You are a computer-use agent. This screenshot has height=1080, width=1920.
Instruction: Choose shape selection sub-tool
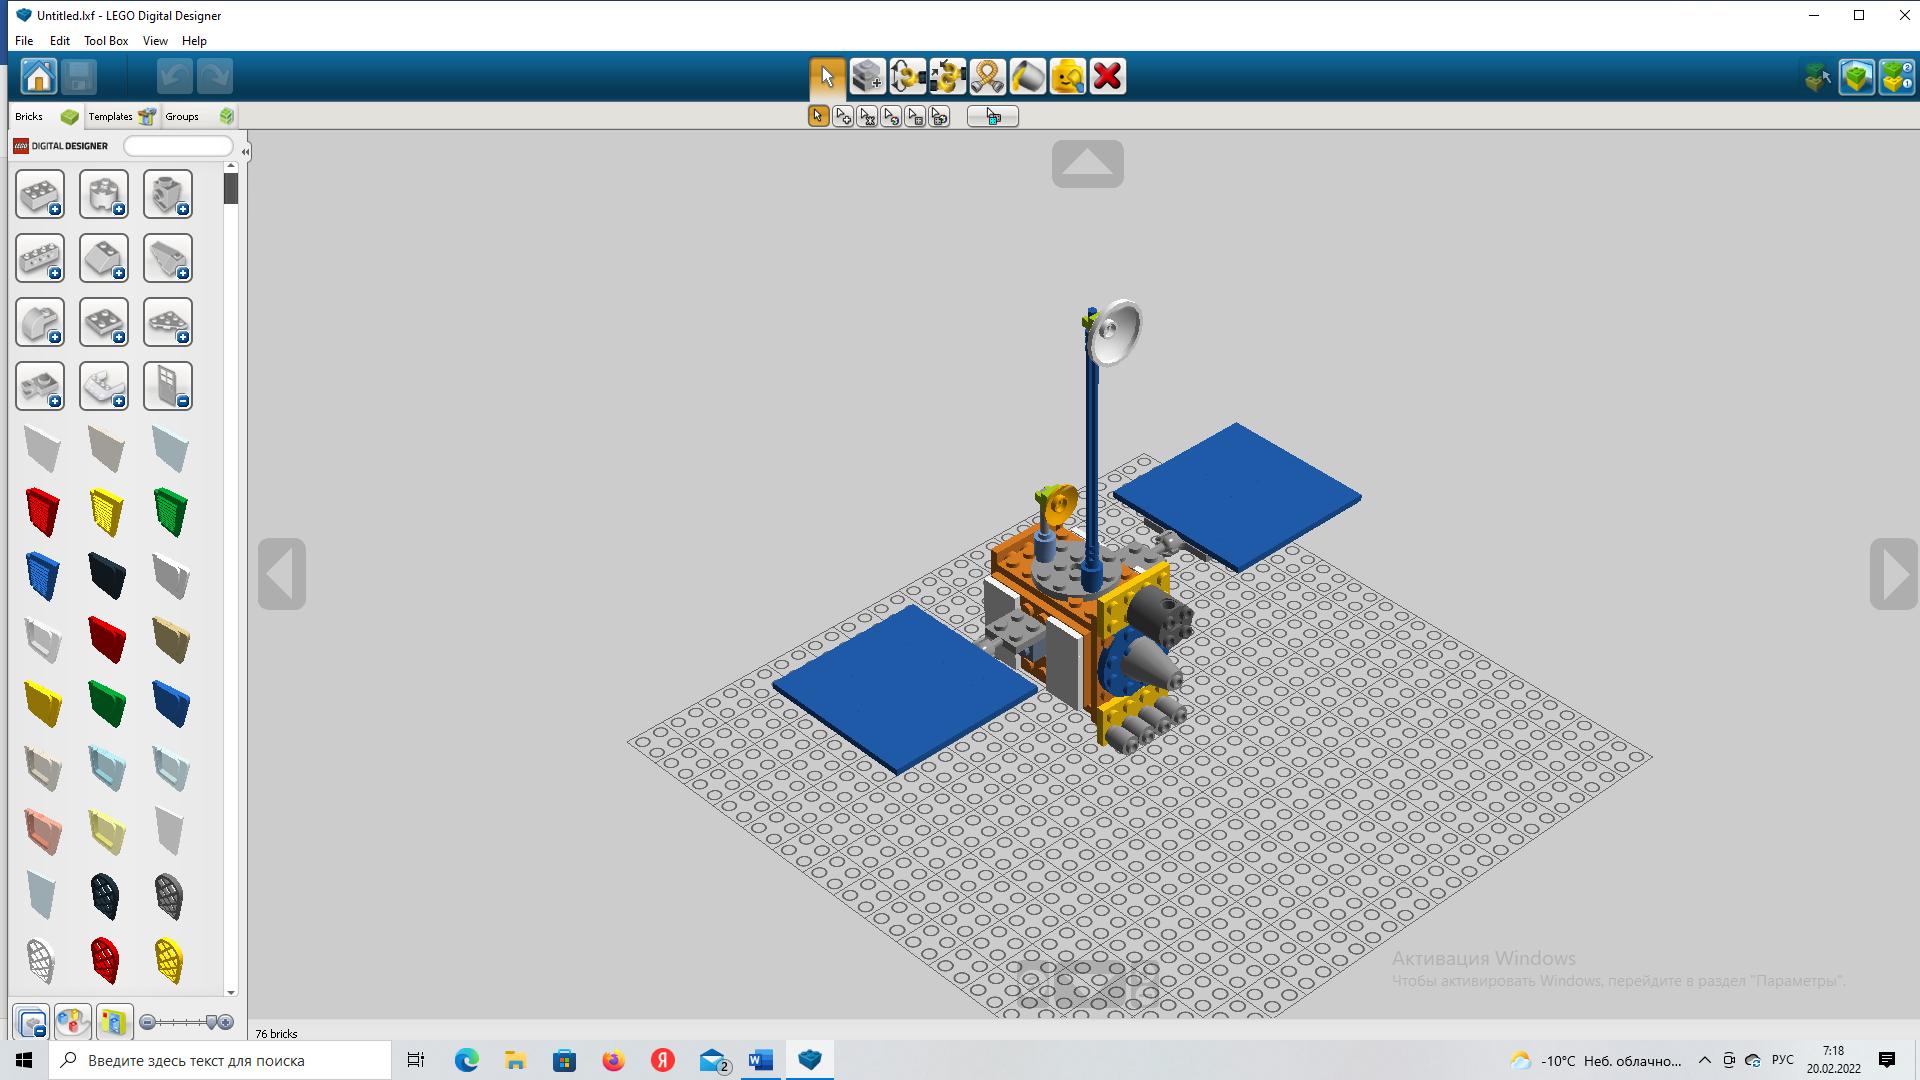click(x=915, y=117)
